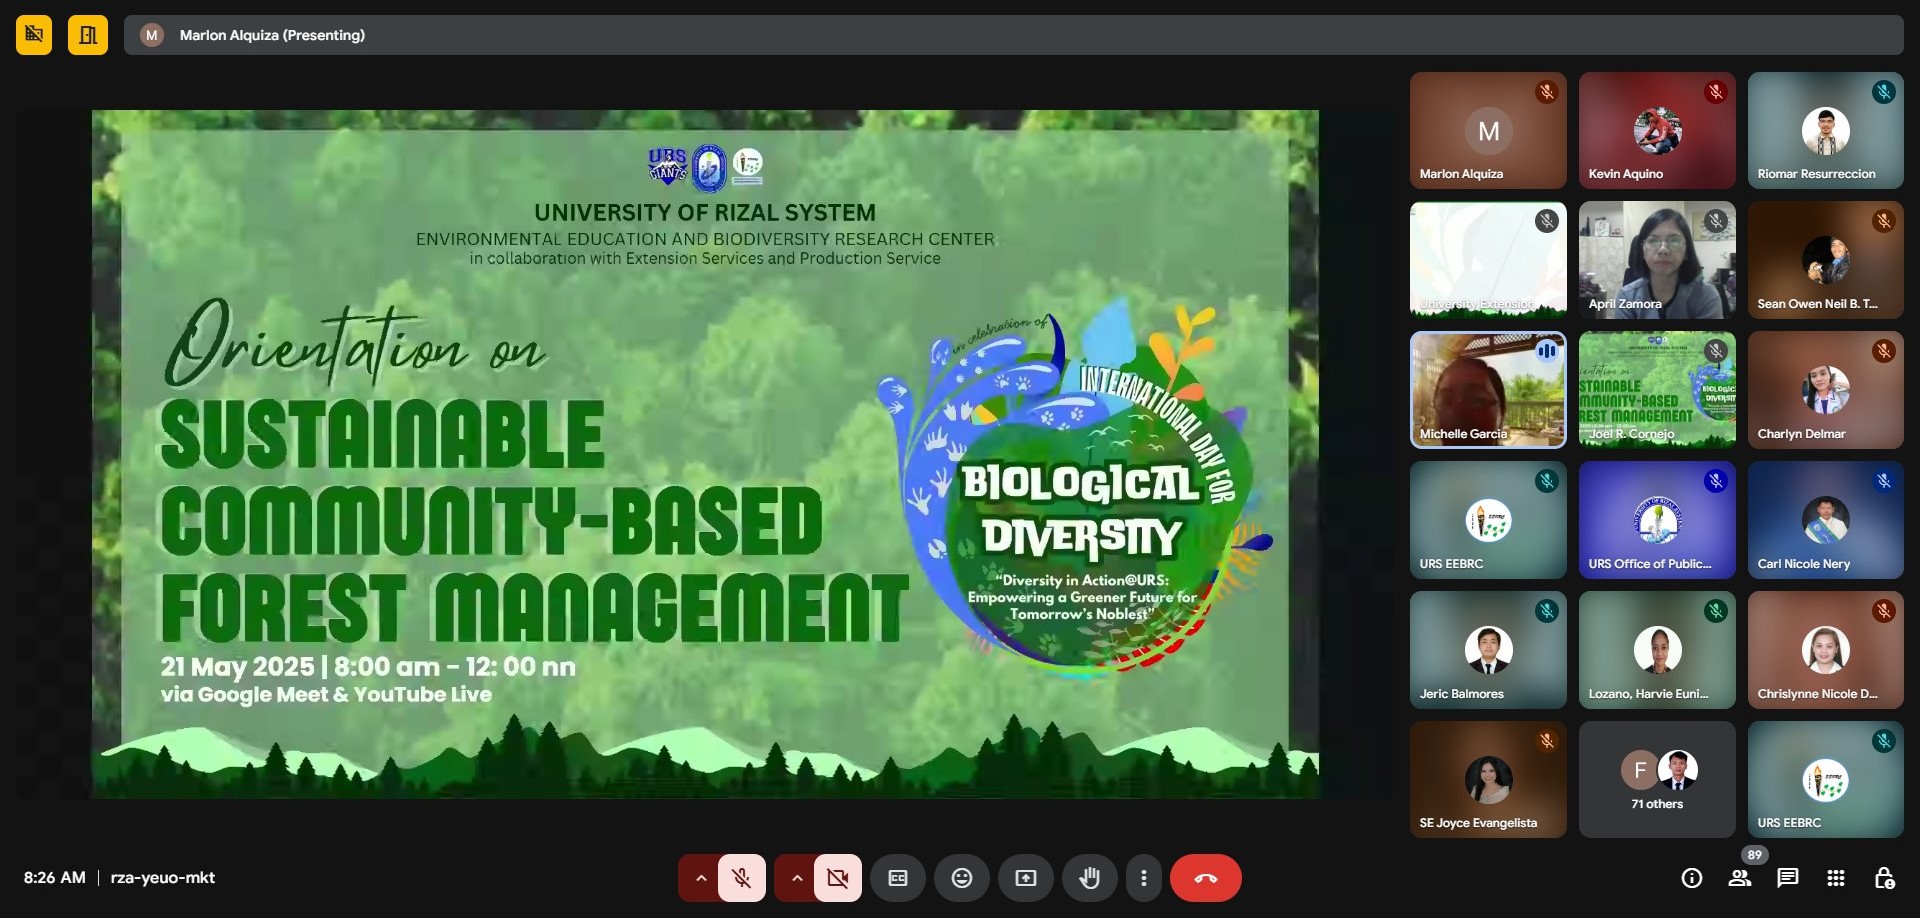Click muted mic icon on Chrislynne Nicole tile

click(x=1884, y=611)
